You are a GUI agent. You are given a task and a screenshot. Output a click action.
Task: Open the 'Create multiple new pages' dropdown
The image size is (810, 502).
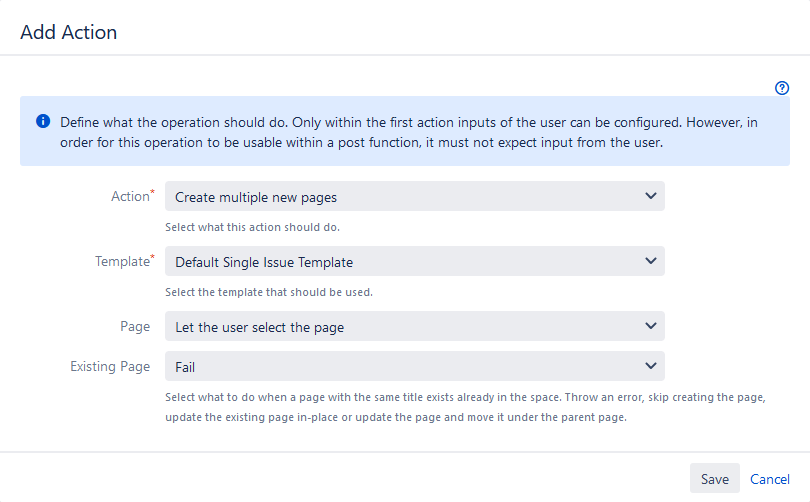pyautogui.click(x=414, y=196)
